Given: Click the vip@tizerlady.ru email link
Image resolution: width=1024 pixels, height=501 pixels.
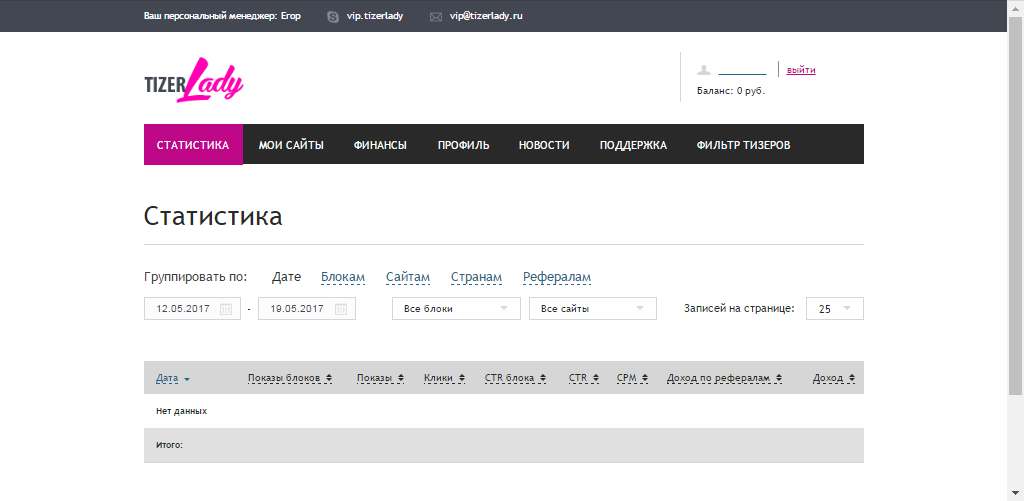Looking at the screenshot, I should coord(486,17).
